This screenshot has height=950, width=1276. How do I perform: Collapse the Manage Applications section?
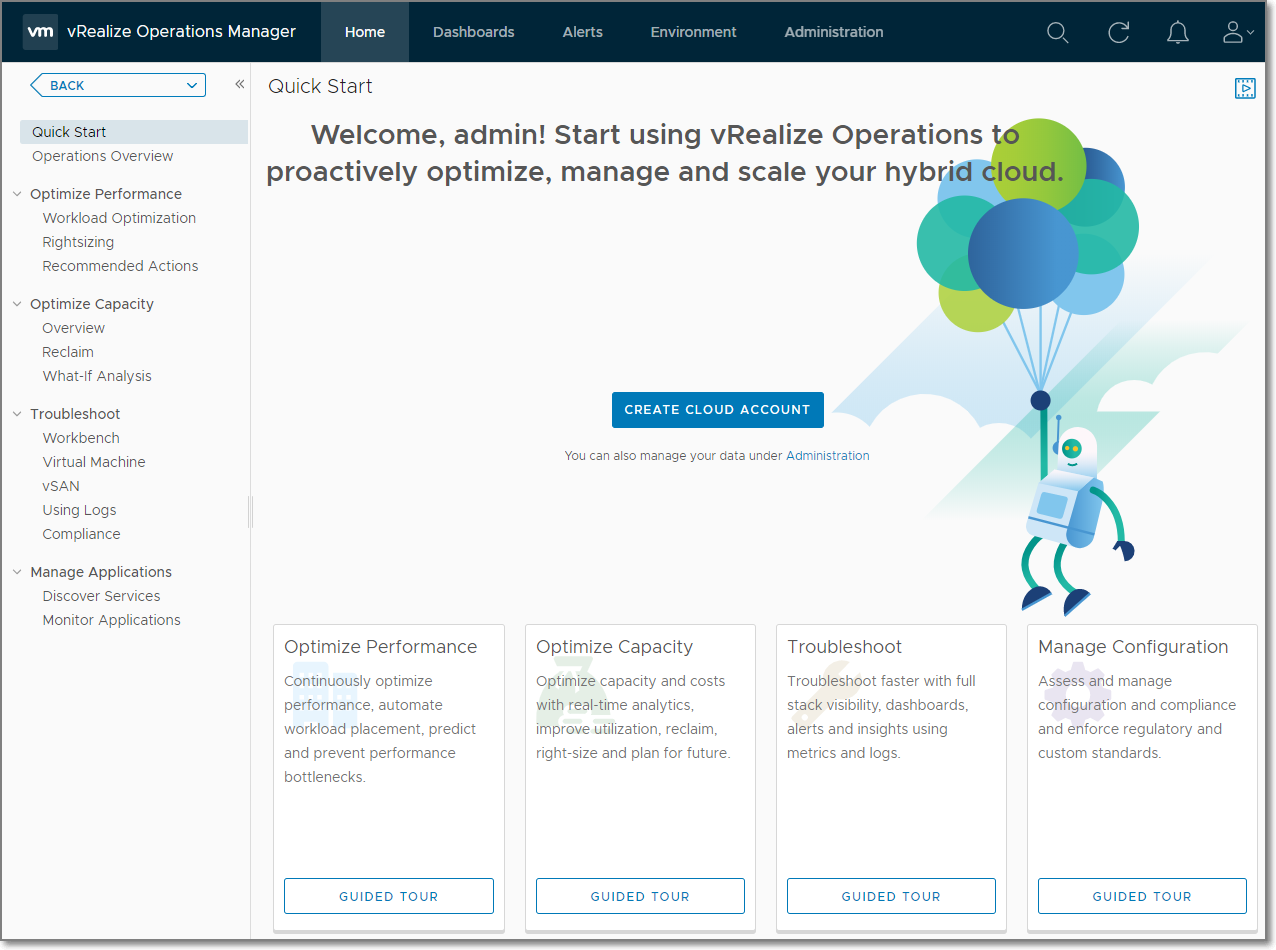click(x=17, y=572)
